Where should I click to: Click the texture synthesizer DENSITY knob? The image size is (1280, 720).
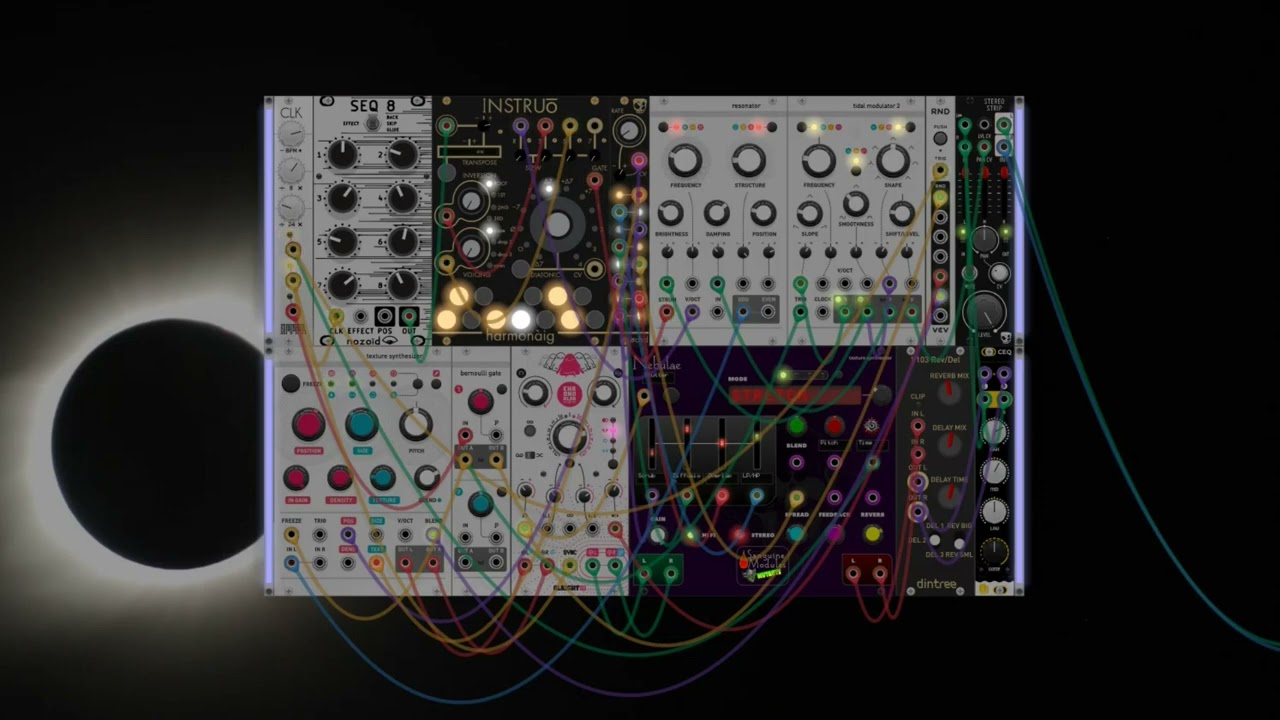point(339,478)
